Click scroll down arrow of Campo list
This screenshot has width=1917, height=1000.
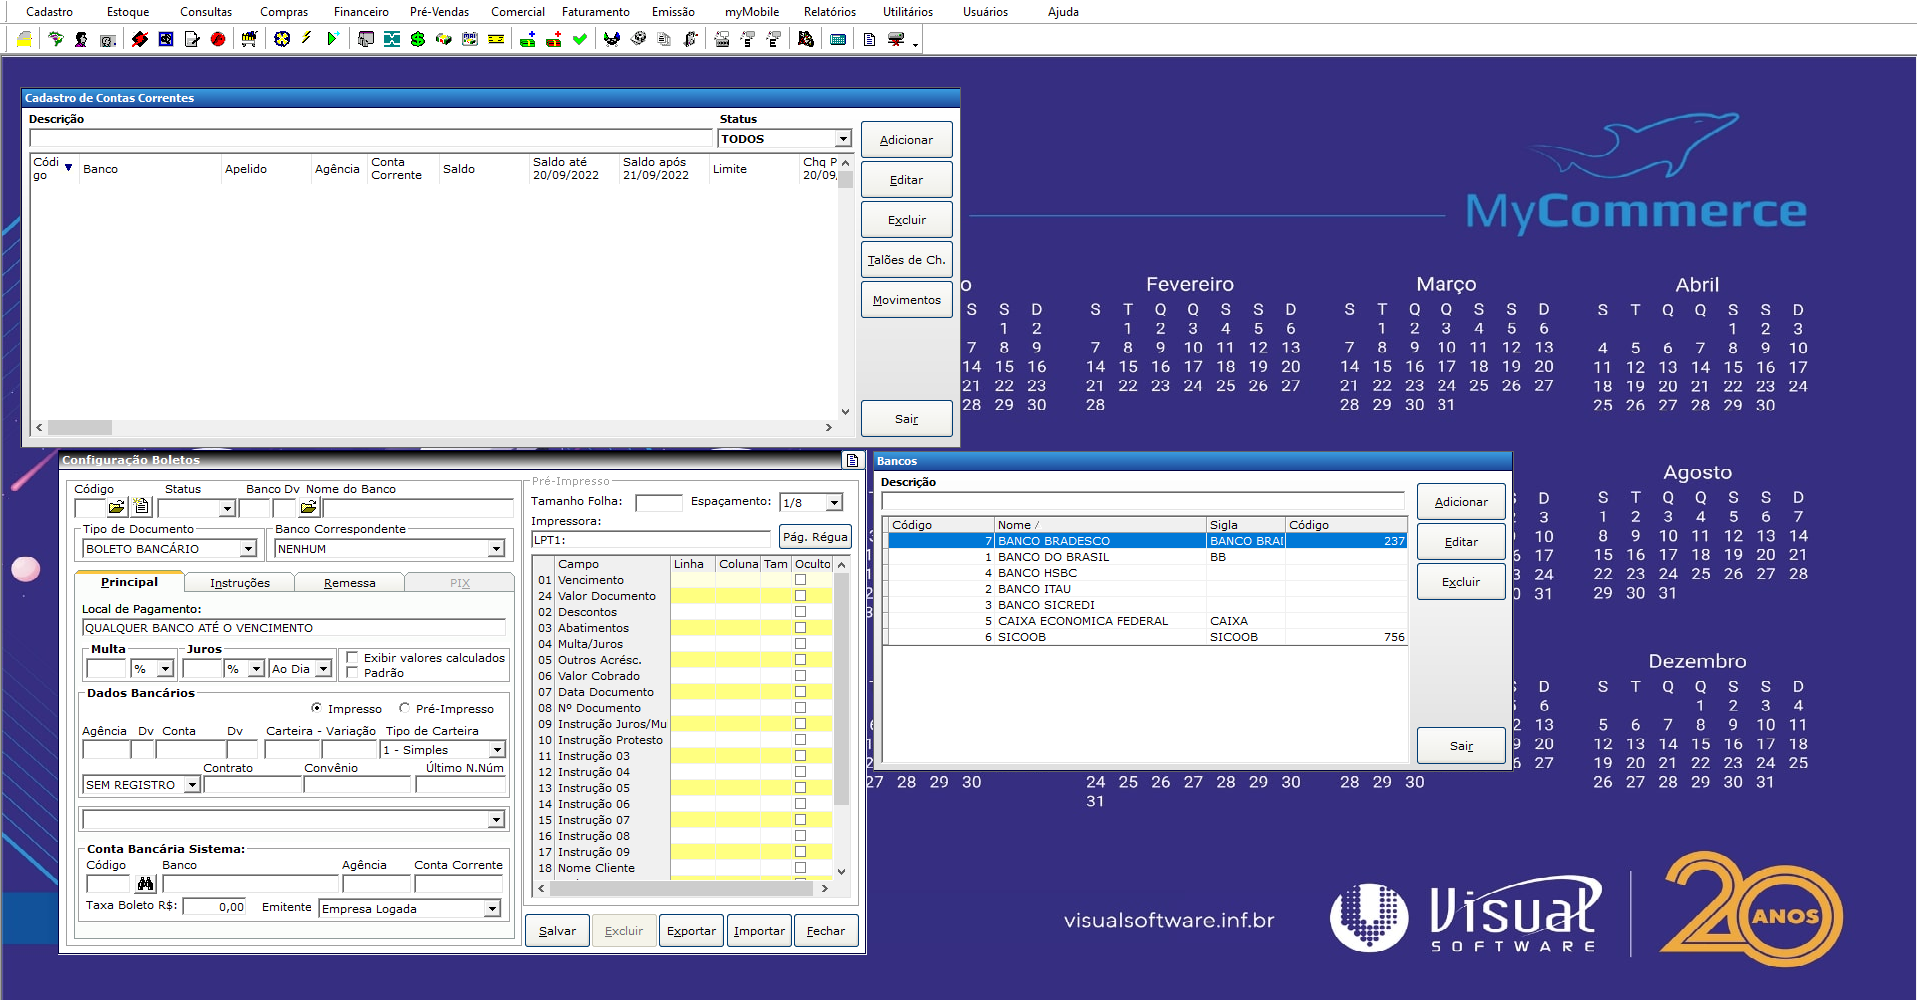click(x=841, y=871)
